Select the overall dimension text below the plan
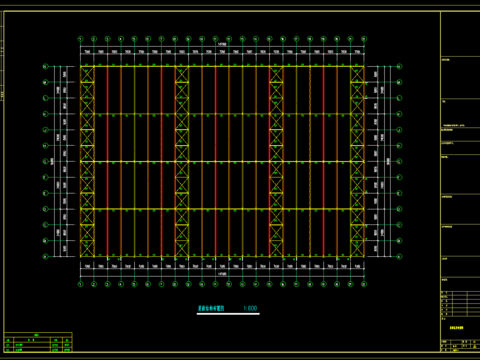480x360 pixels. [x=222, y=274]
